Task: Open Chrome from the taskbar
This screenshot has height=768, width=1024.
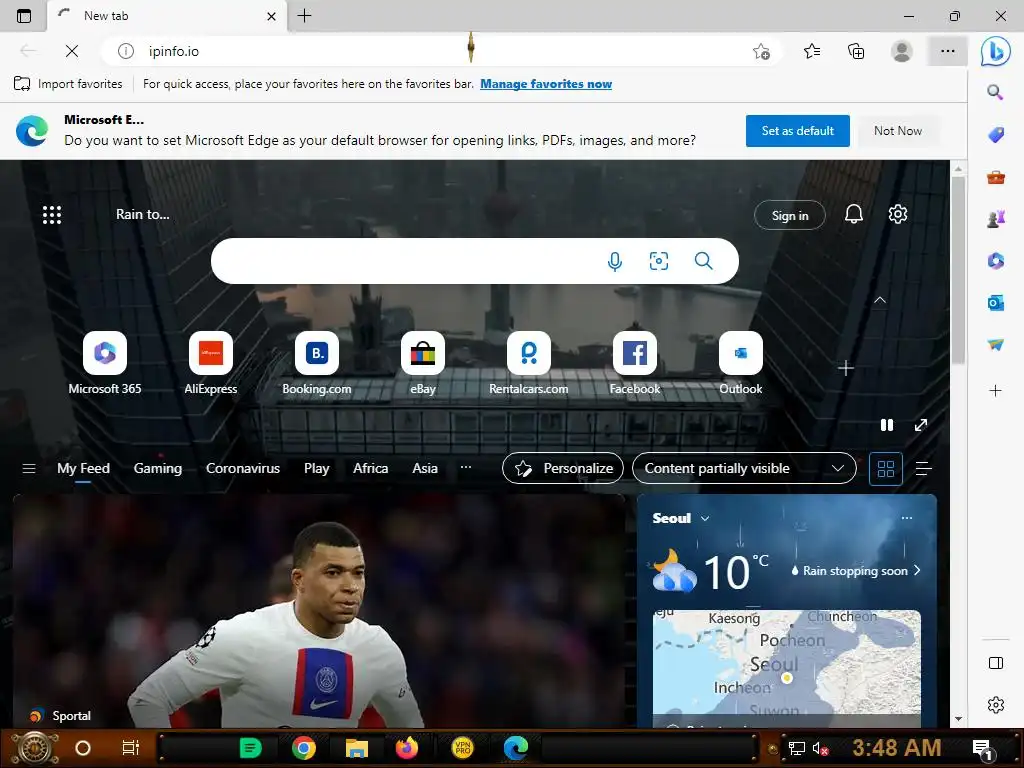Action: pyautogui.click(x=304, y=748)
